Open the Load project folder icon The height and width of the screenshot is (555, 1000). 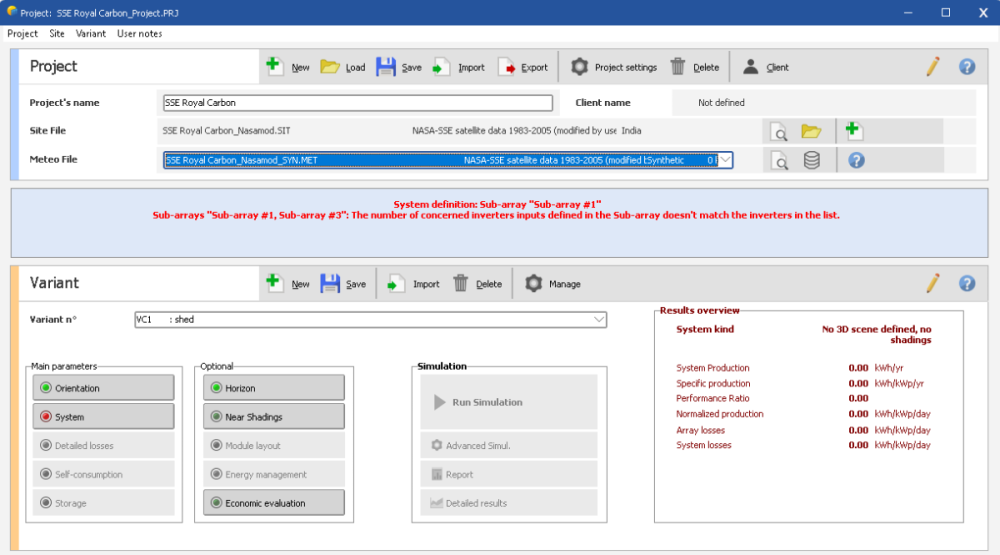click(330, 67)
